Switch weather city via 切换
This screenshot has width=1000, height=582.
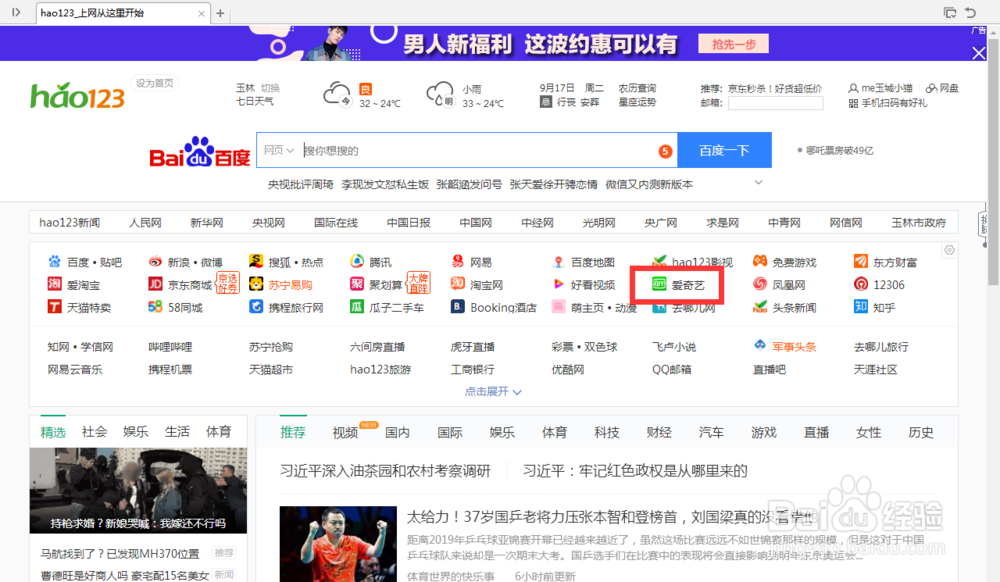point(270,88)
